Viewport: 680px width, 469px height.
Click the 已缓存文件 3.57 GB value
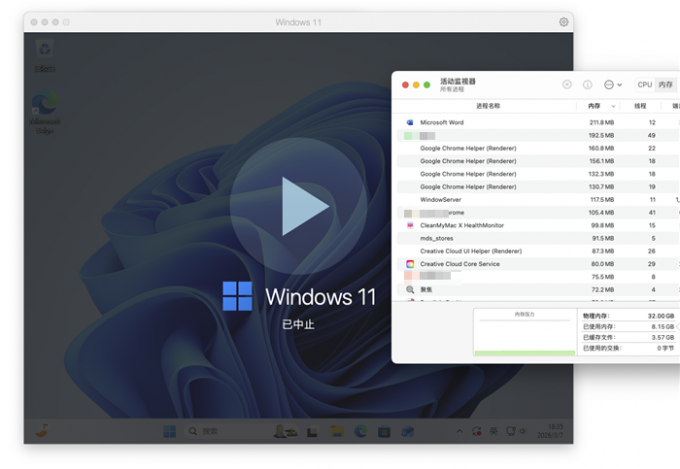click(x=663, y=338)
